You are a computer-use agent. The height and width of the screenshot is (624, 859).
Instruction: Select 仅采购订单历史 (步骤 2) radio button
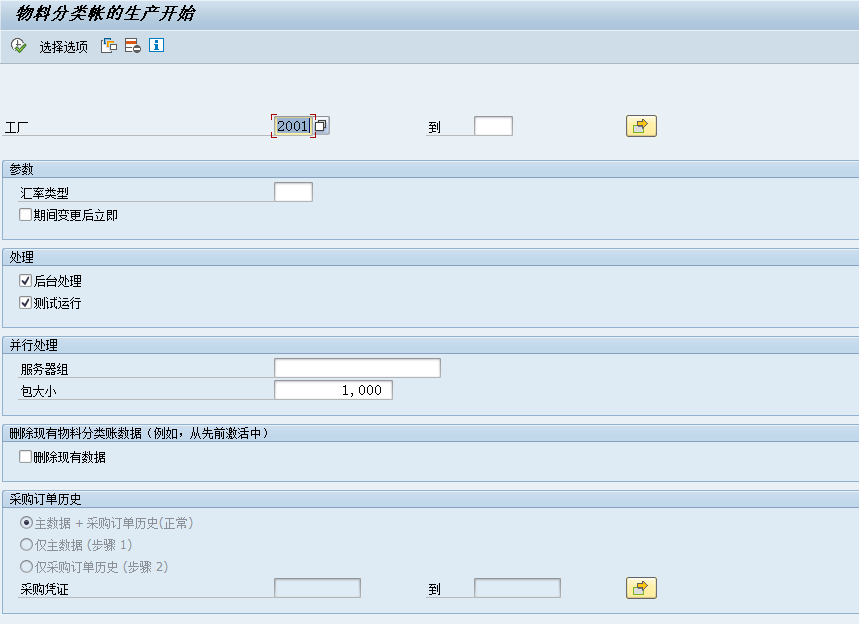[26, 566]
